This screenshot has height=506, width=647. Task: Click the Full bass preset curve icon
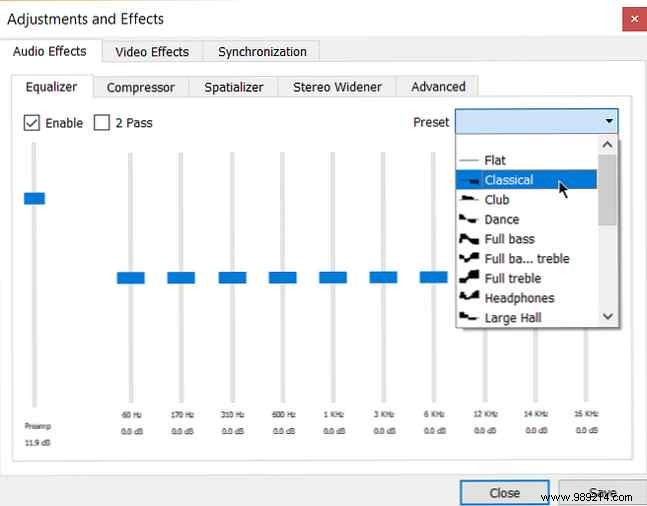pyautogui.click(x=469, y=239)
